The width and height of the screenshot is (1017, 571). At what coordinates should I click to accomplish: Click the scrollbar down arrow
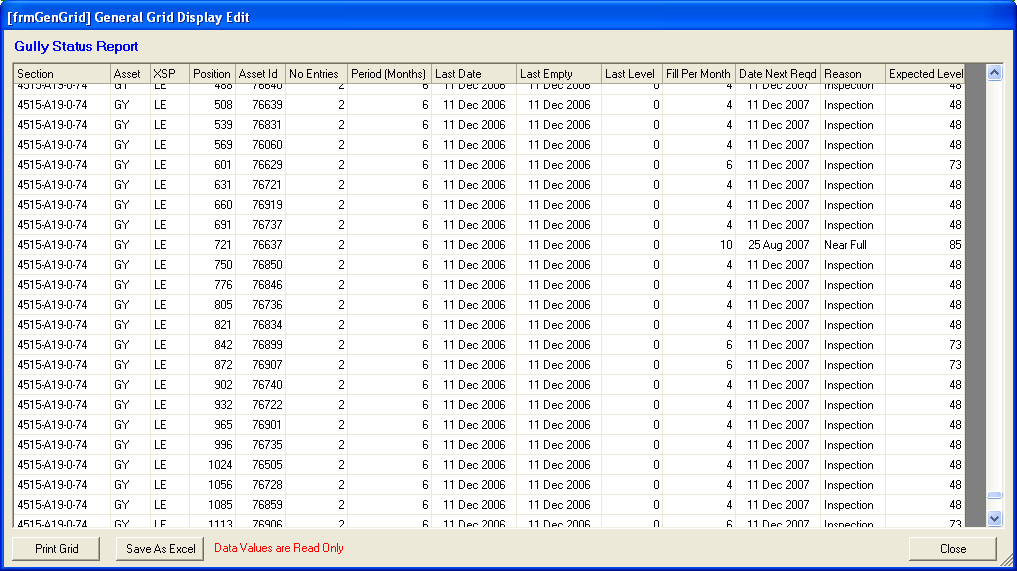pos(994,518)
